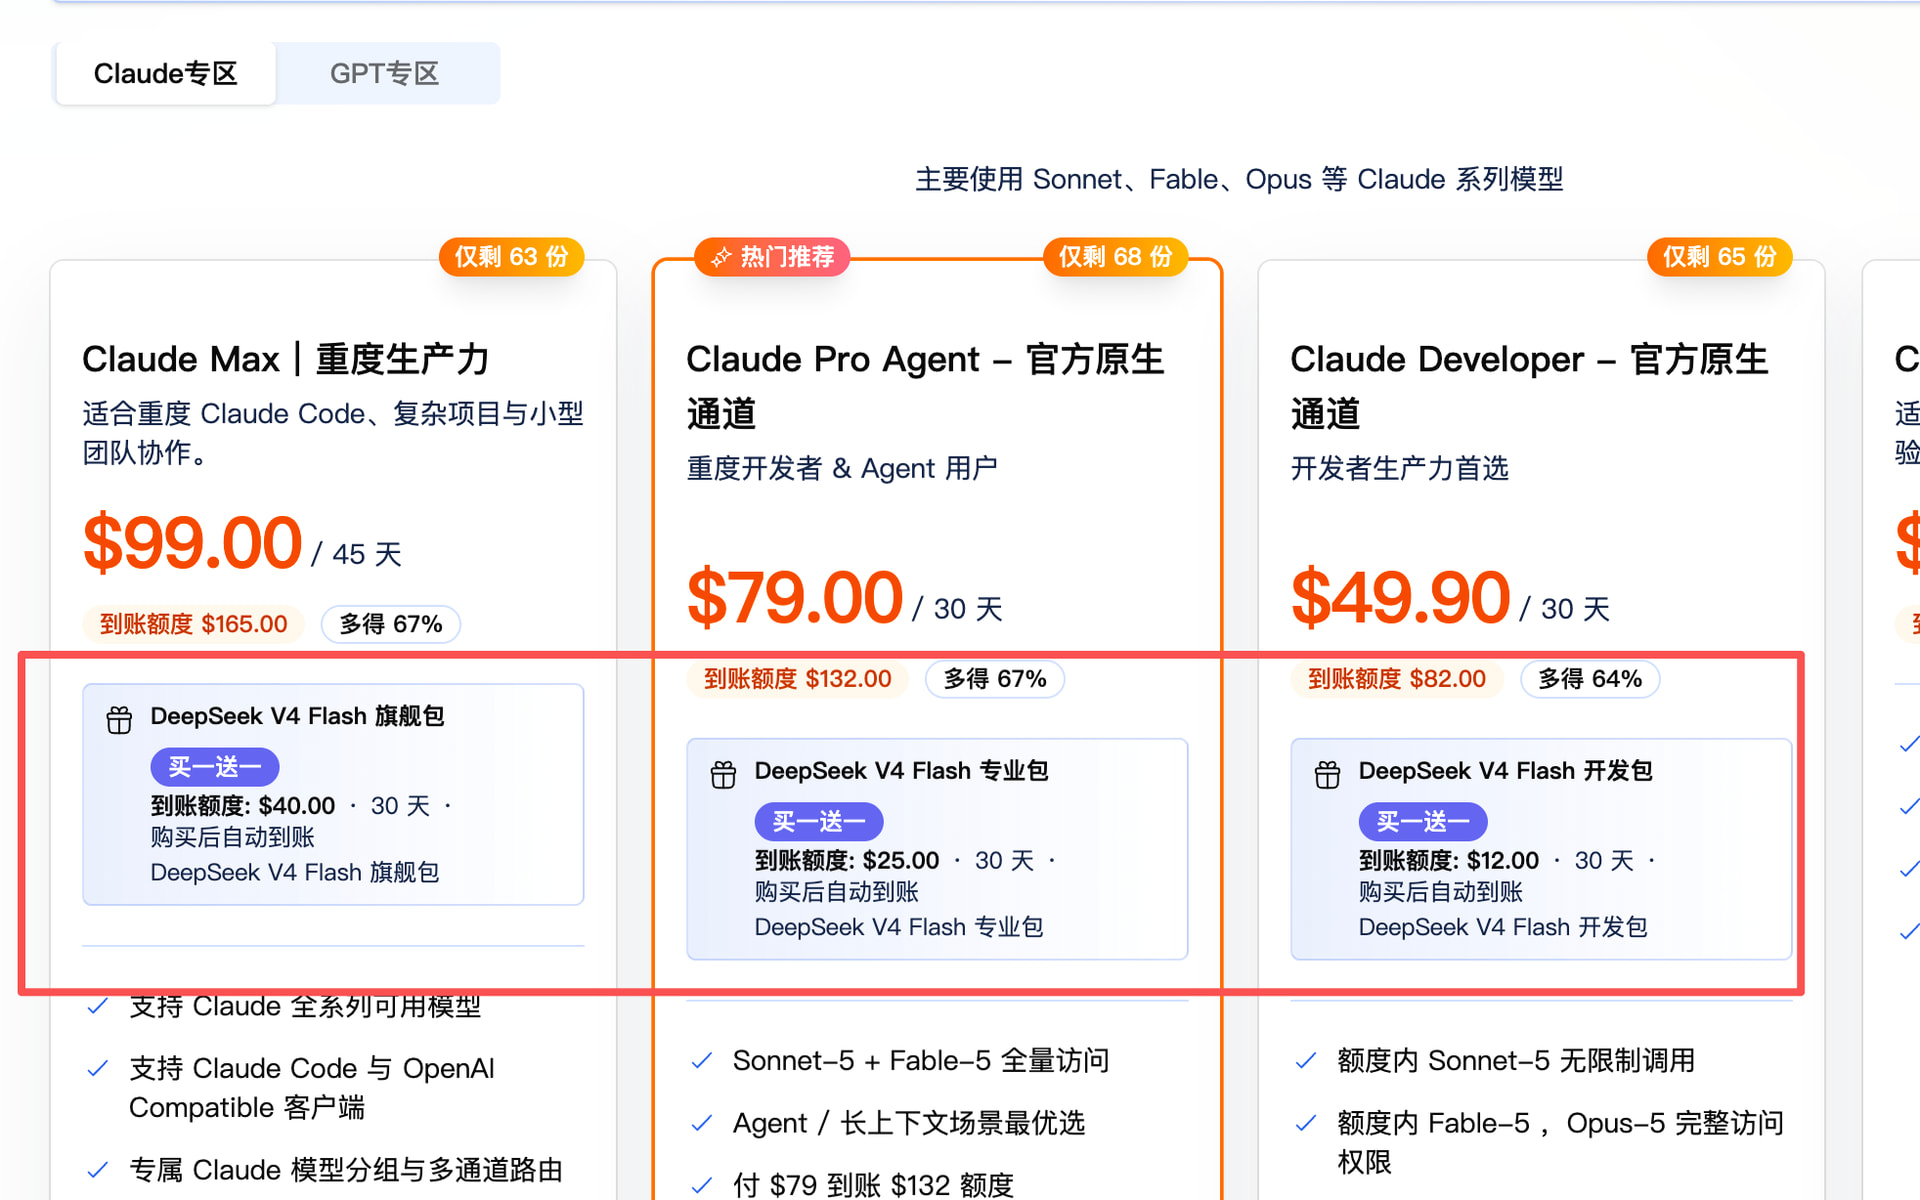Click the 支持 Claude Code 与 OpenAI Compatible 客户端 text
This screenshot has width=1920, height=1200.
click(312, 1088)
